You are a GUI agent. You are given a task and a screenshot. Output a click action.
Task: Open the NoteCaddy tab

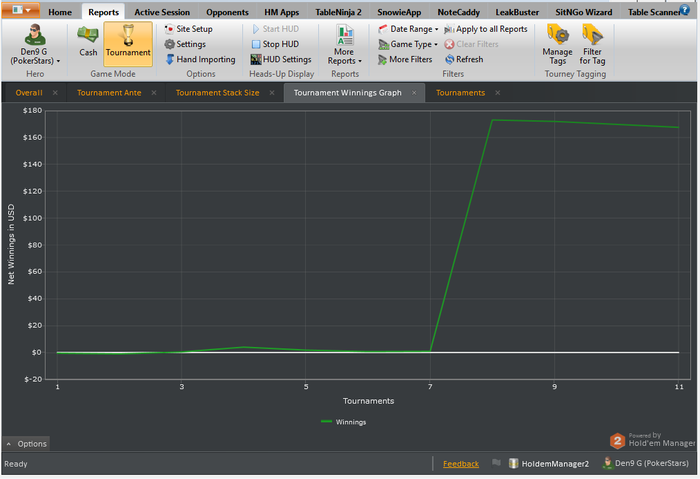458,12
